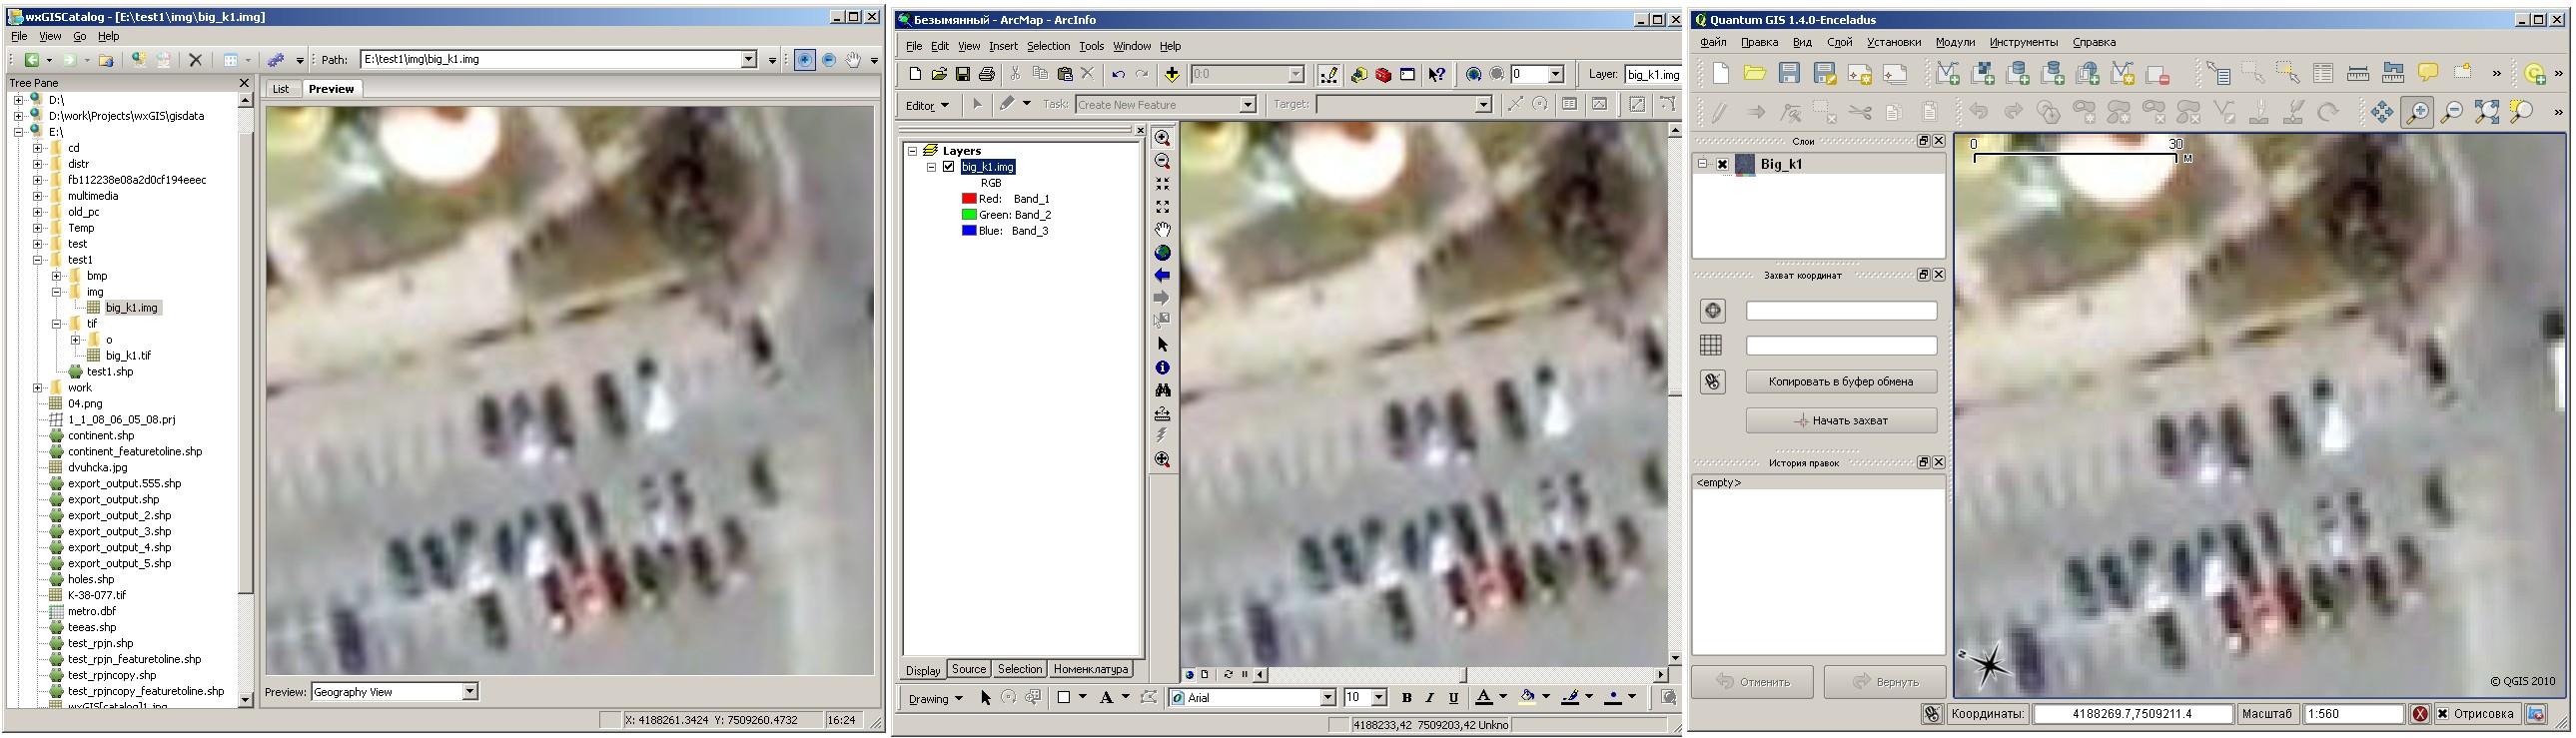Toggle the Отрисовка render checkbox
2576x738 pixels.
tap(2443, 713)
